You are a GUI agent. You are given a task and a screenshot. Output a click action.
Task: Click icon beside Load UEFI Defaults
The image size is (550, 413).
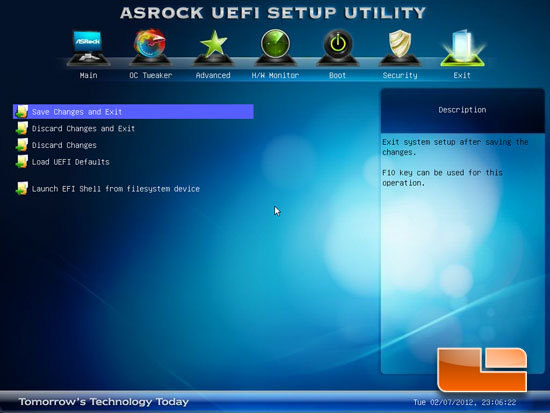(x=22, y=162)
